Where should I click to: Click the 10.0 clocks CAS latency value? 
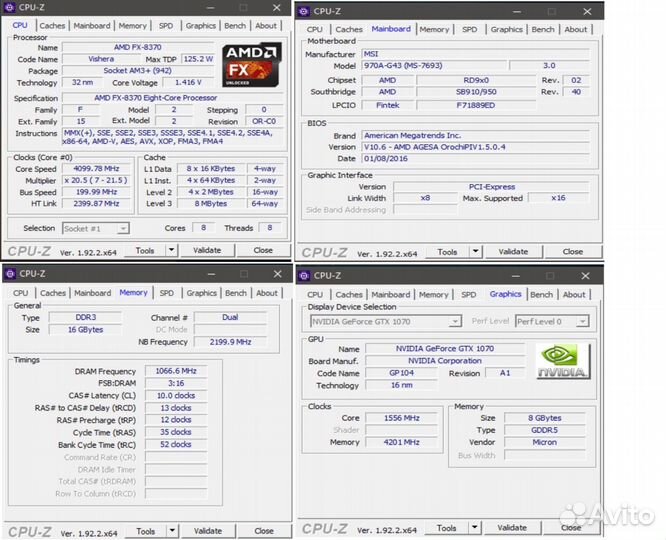176,396
